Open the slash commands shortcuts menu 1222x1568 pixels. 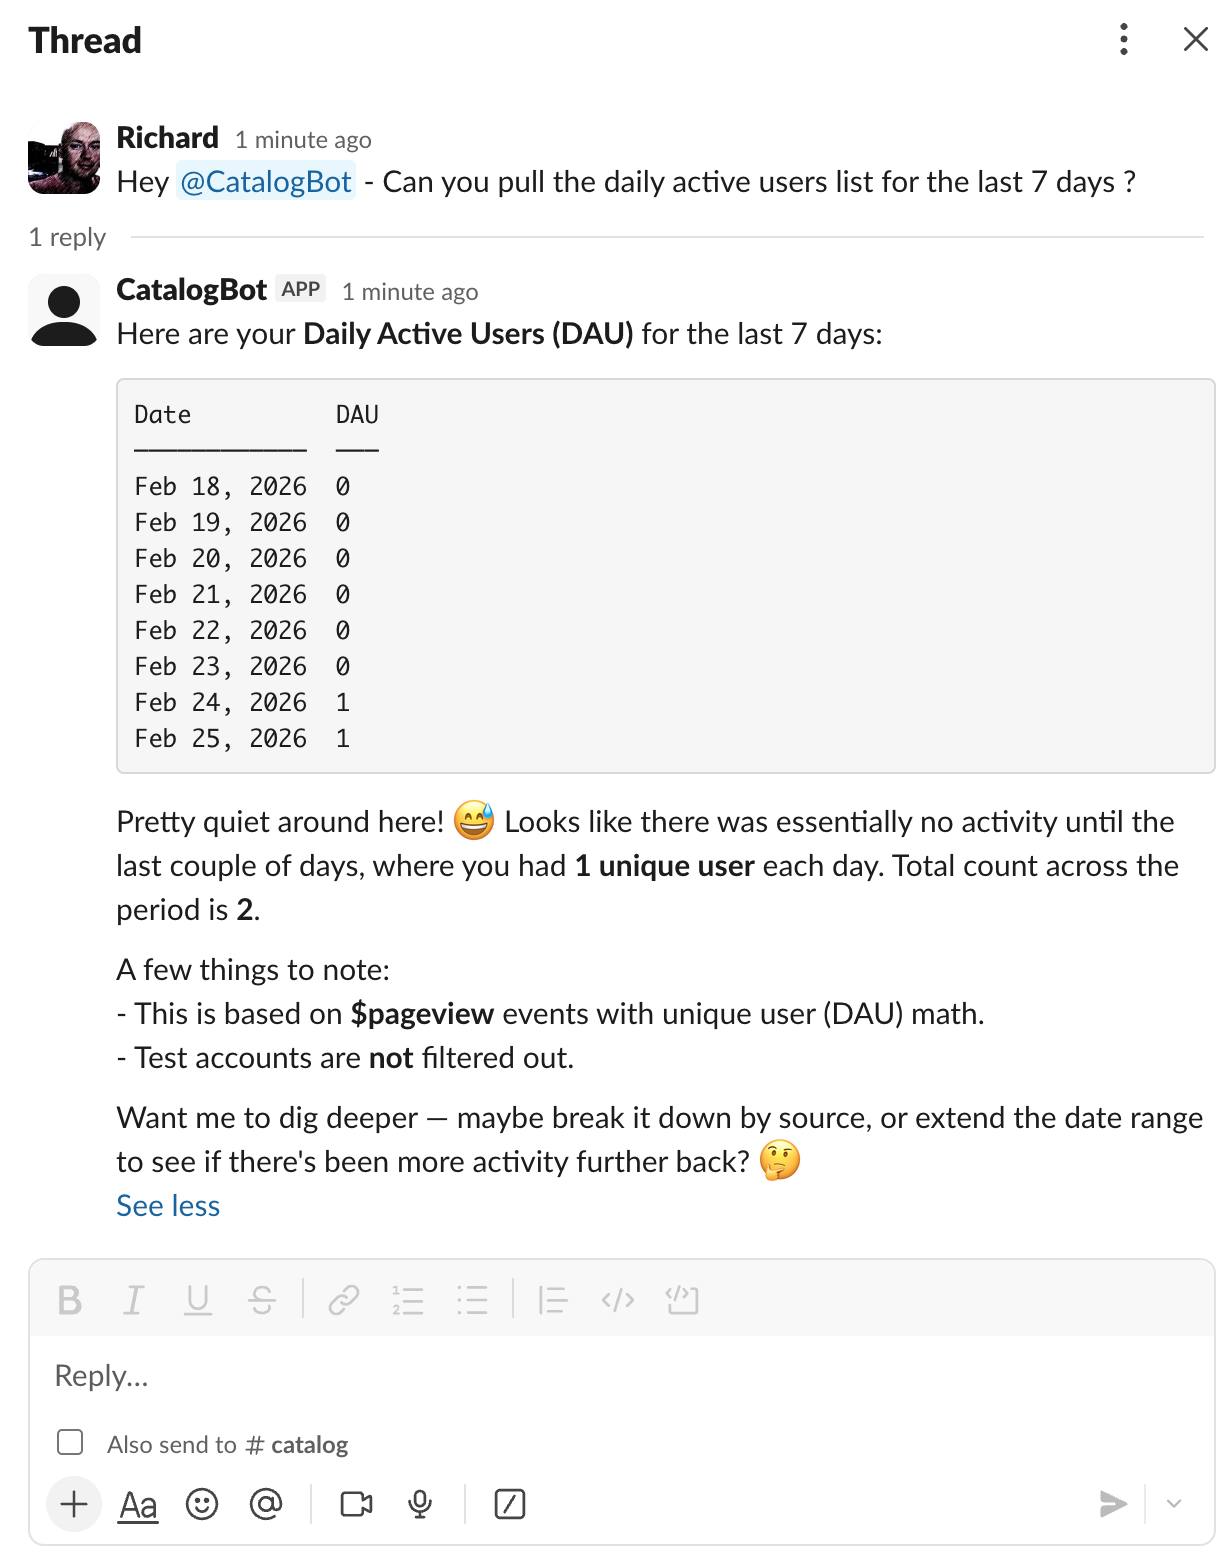tap(510, 1504)
